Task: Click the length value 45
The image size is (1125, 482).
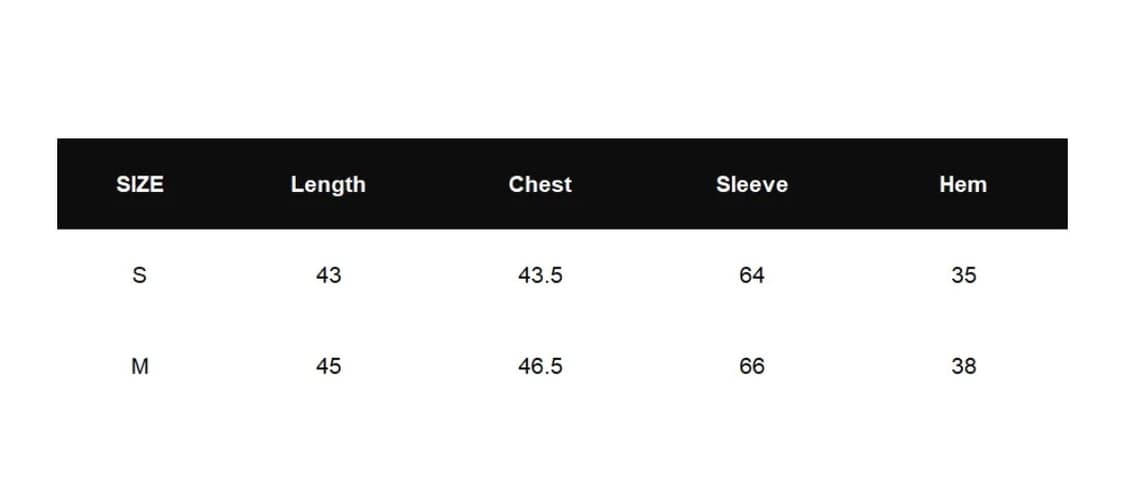Action: point(328,366)
